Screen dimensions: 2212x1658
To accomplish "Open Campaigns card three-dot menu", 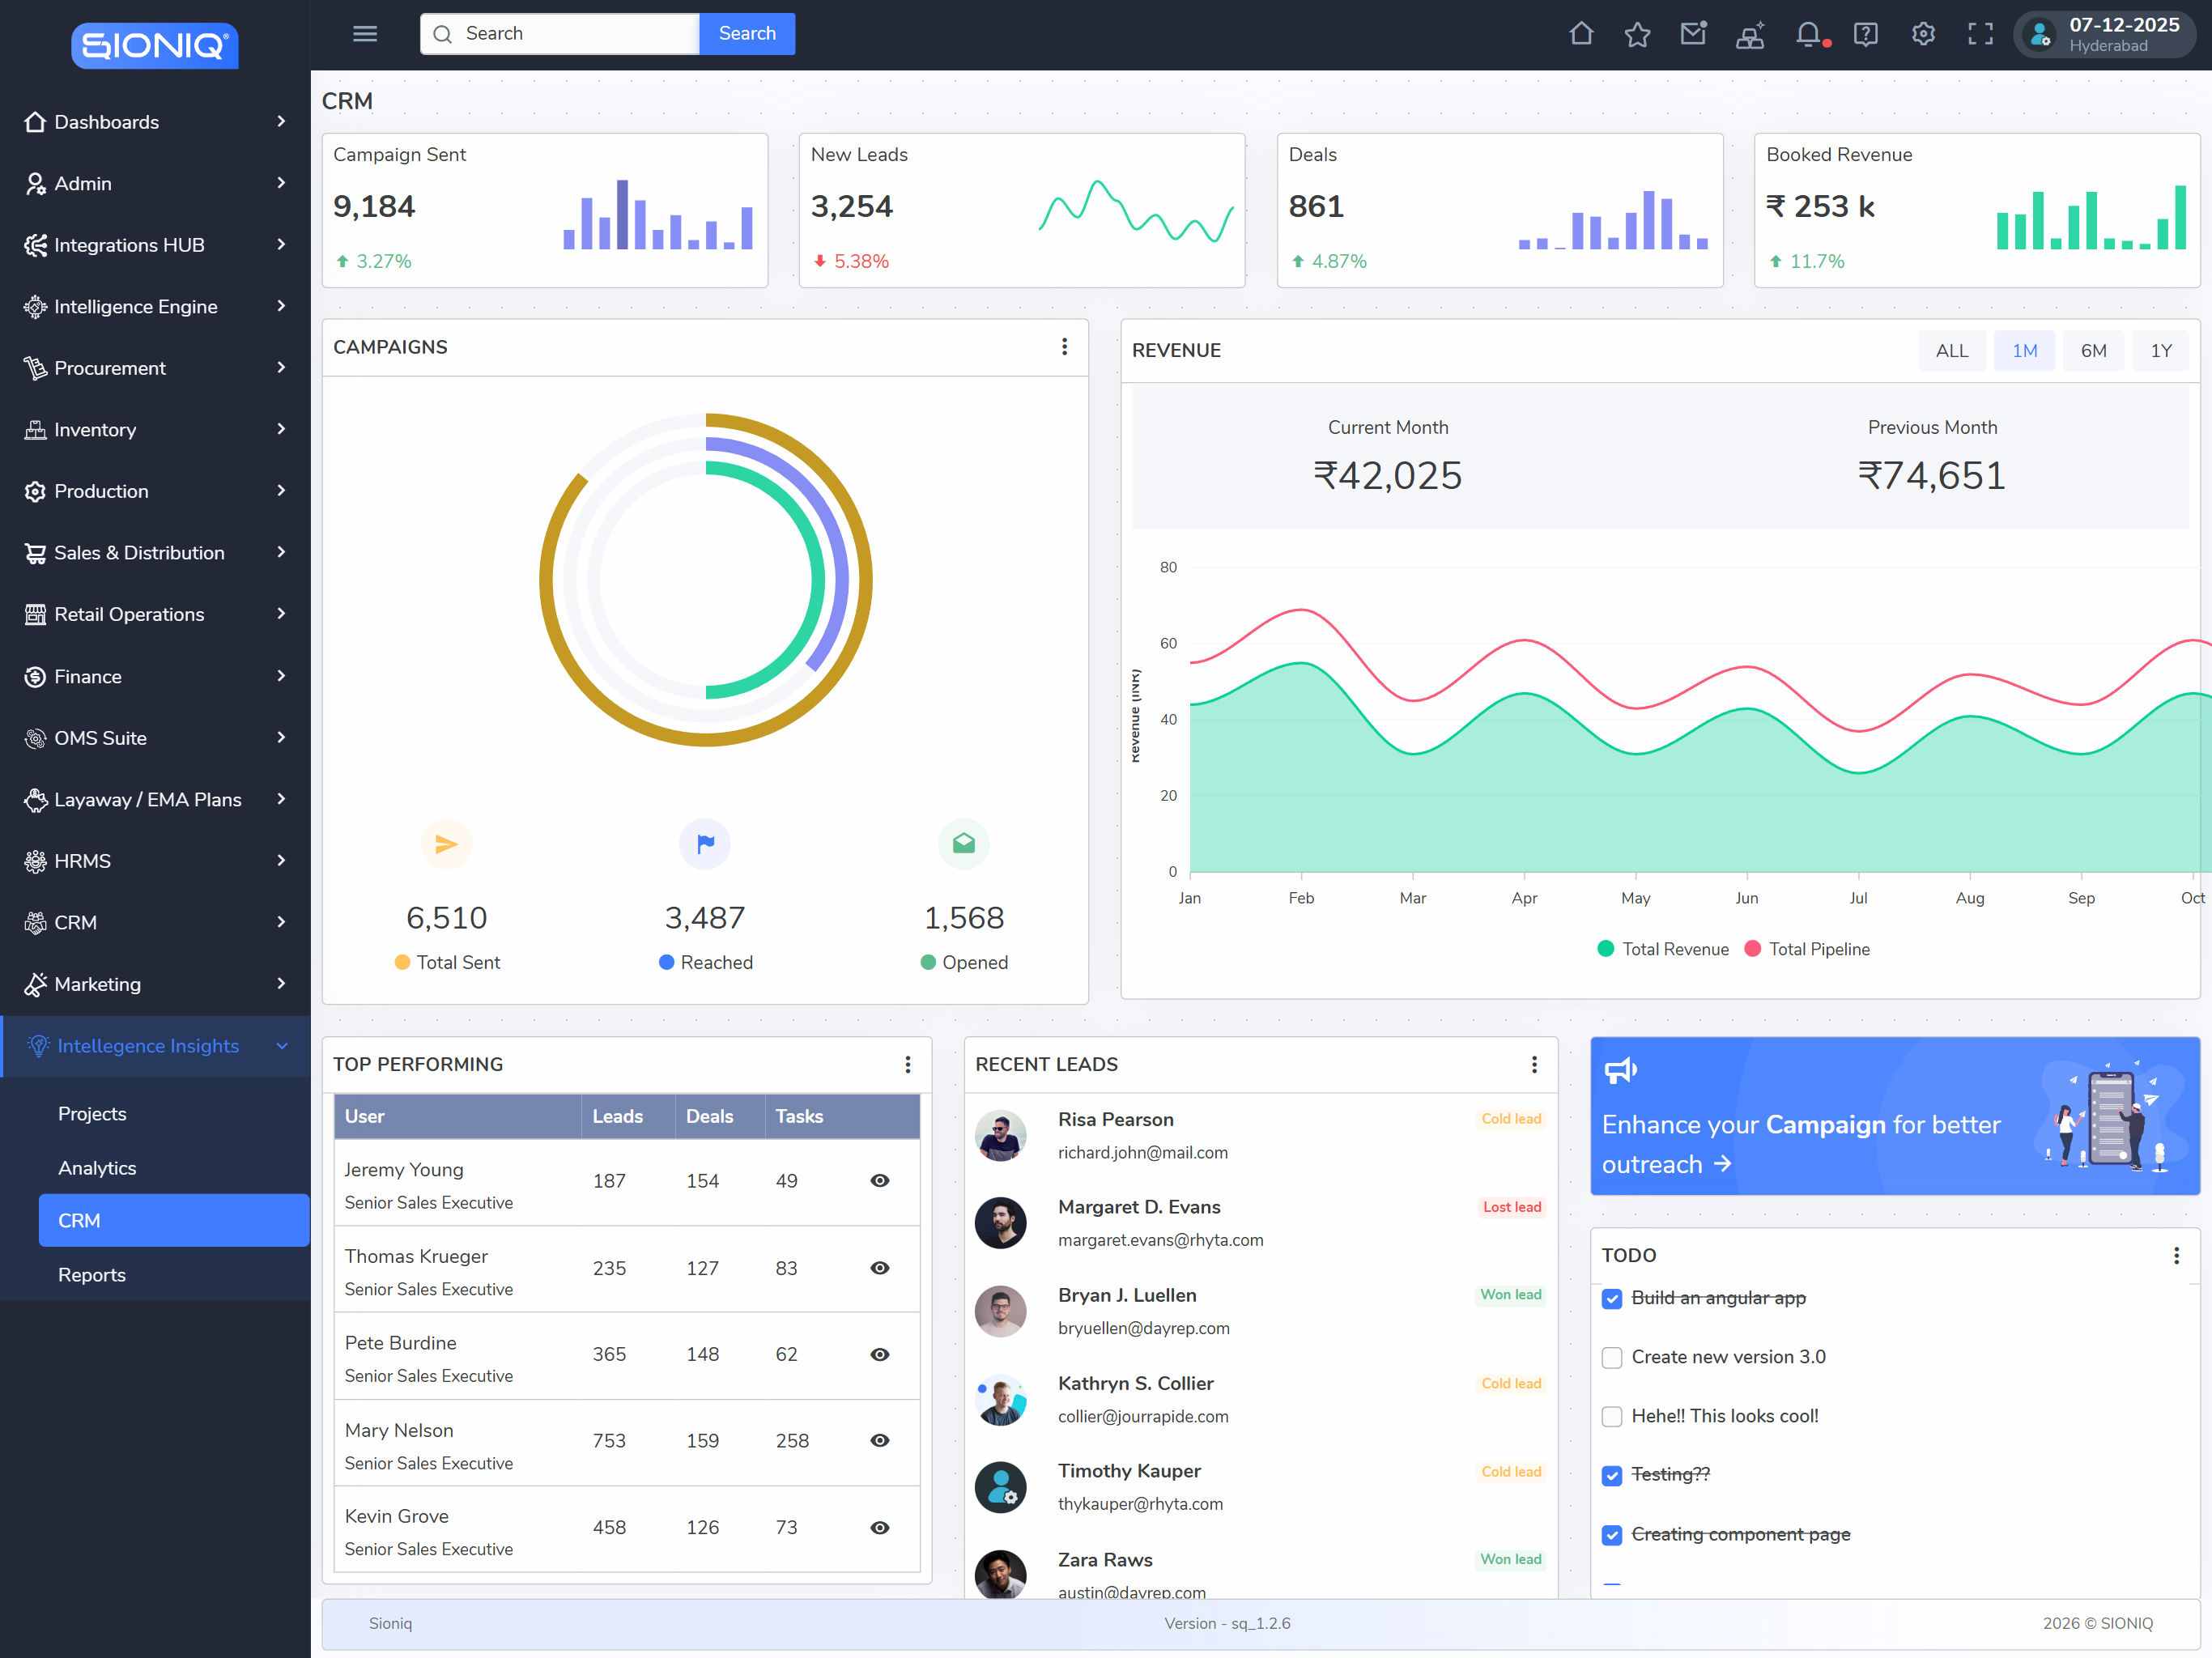I will click(1064, 346).
